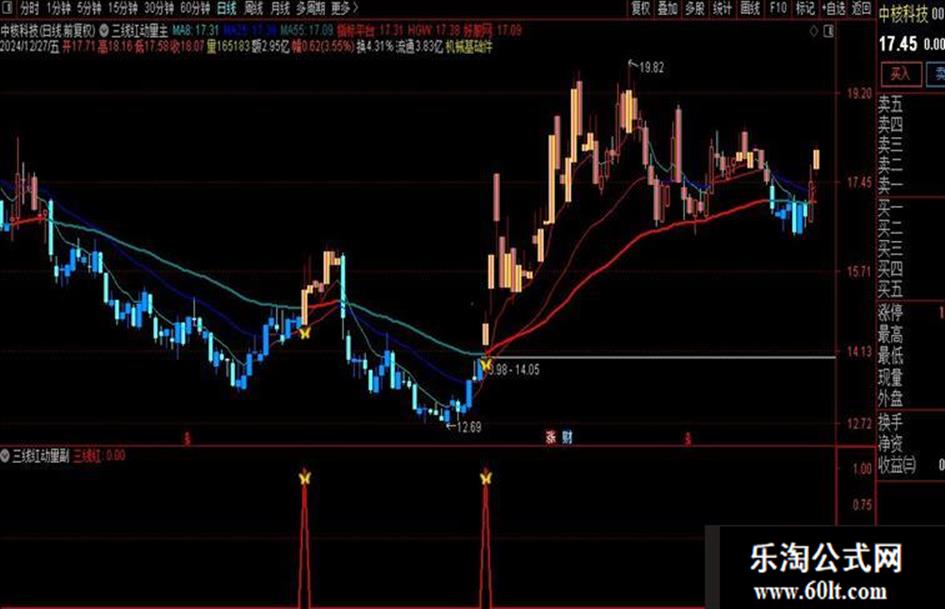
Task: Click the 三线红动量主 main indicator name
Action: point(140,30)
